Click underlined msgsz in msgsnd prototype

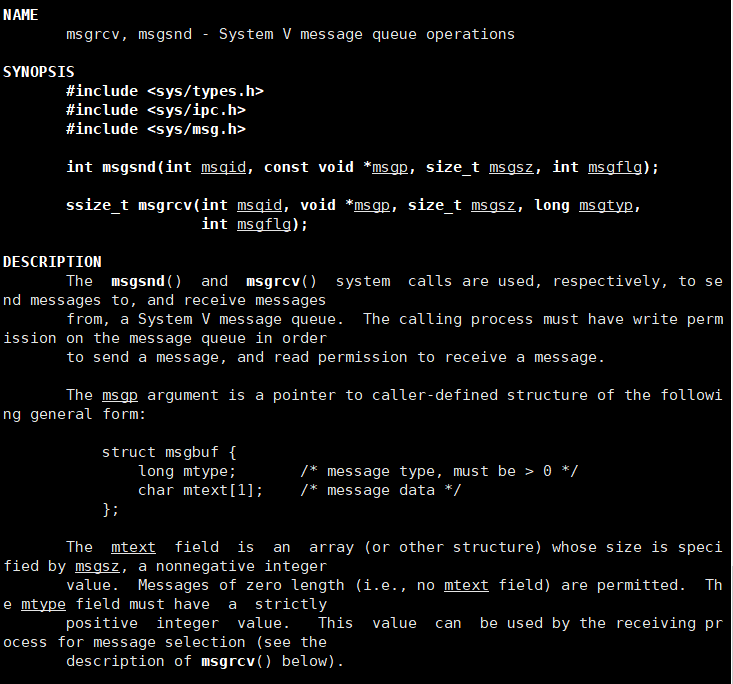tap(511, 167)
